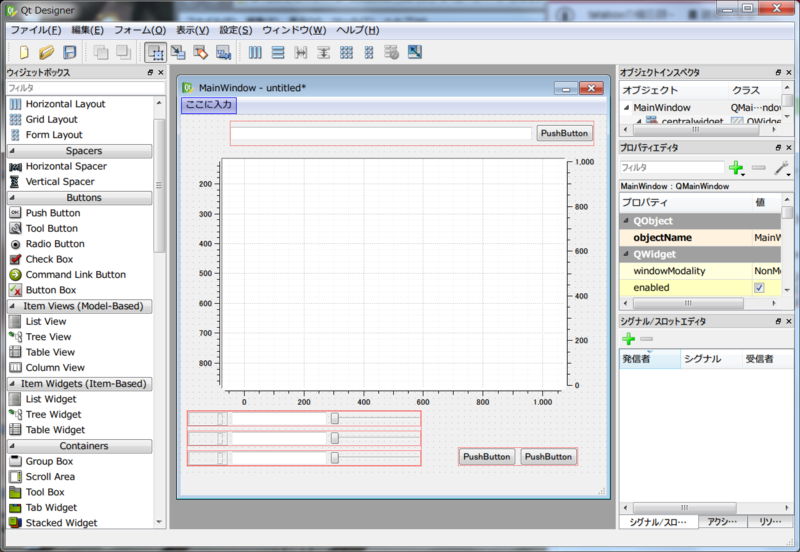Open the 設定(S) menu
This screenshot has width=800, height=552.
click(236, 30)
